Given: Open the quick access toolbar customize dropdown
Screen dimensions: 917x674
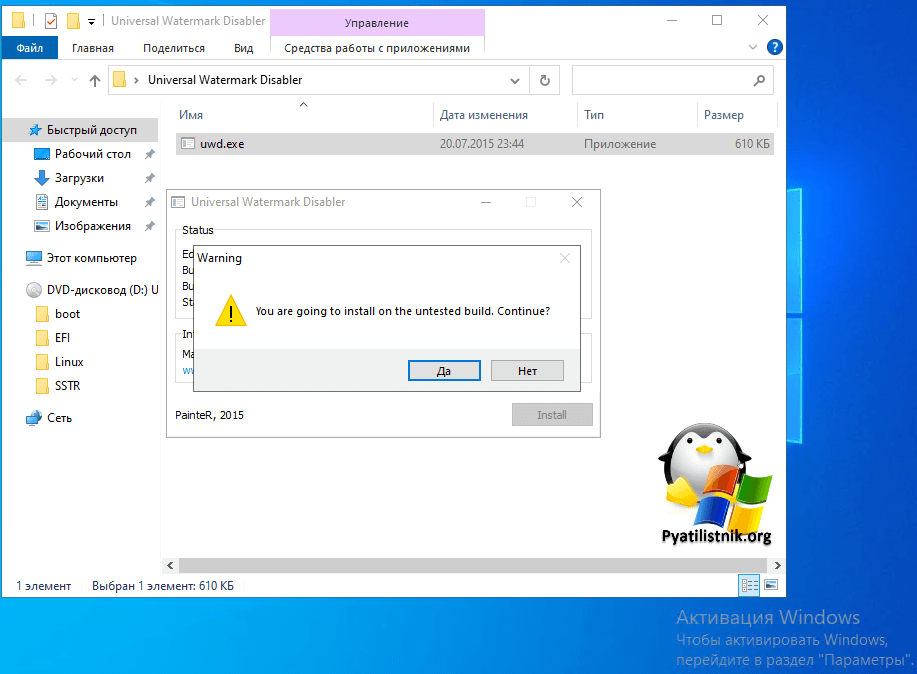Looking at the screenshot, I should point(91,22).
